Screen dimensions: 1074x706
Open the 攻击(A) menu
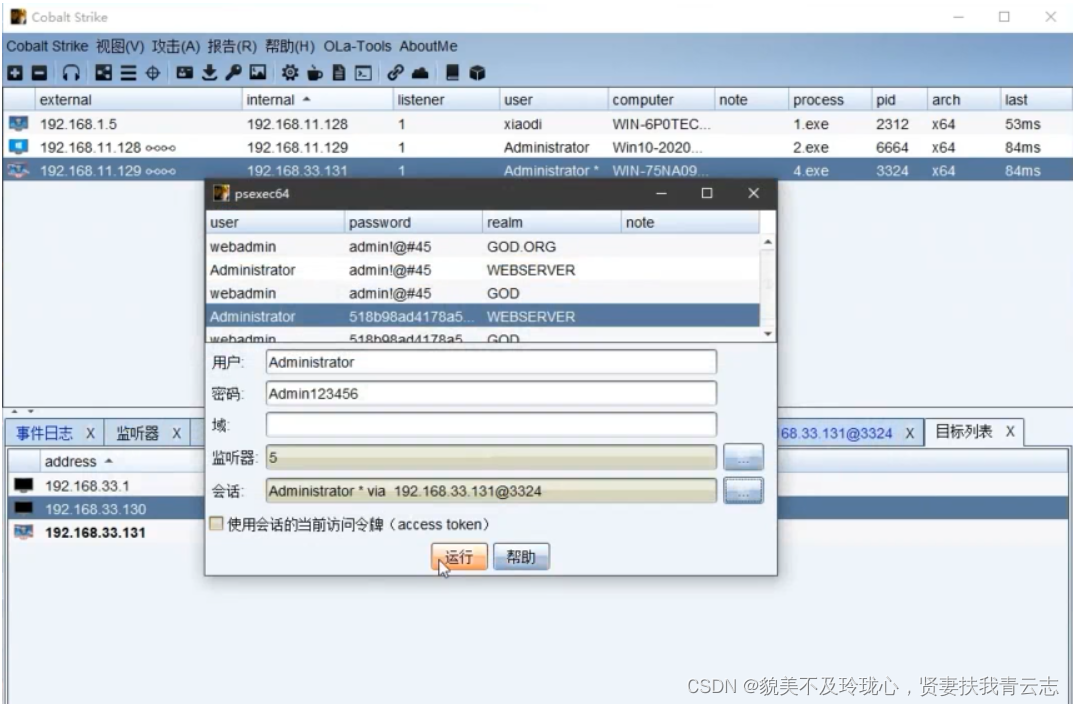[x=176, y=46]
